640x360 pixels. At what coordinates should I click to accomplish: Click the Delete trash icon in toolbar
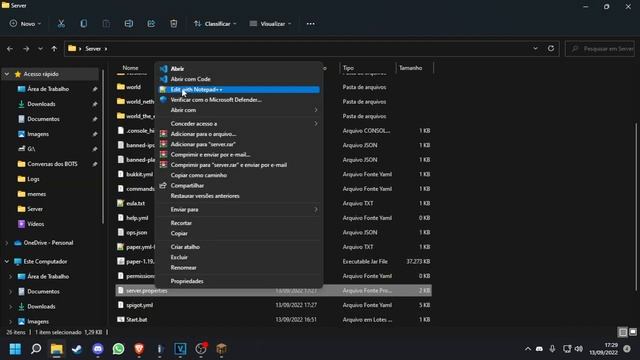click(x=173, y=24)
